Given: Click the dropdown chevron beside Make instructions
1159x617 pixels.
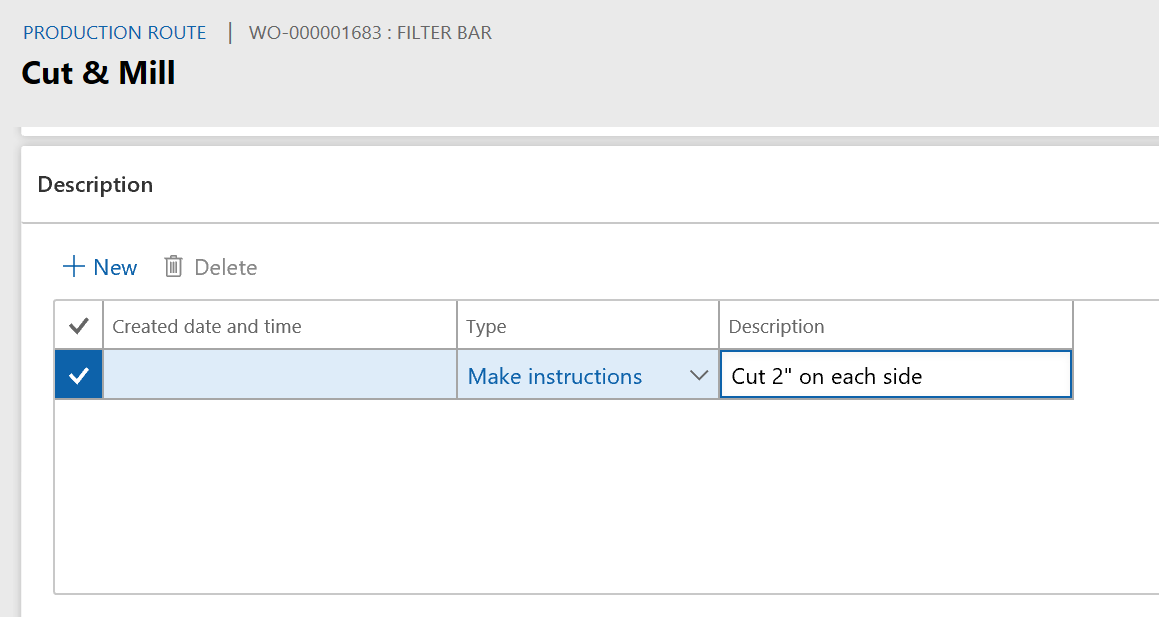Looking at the screenshot, I should 699,375.
